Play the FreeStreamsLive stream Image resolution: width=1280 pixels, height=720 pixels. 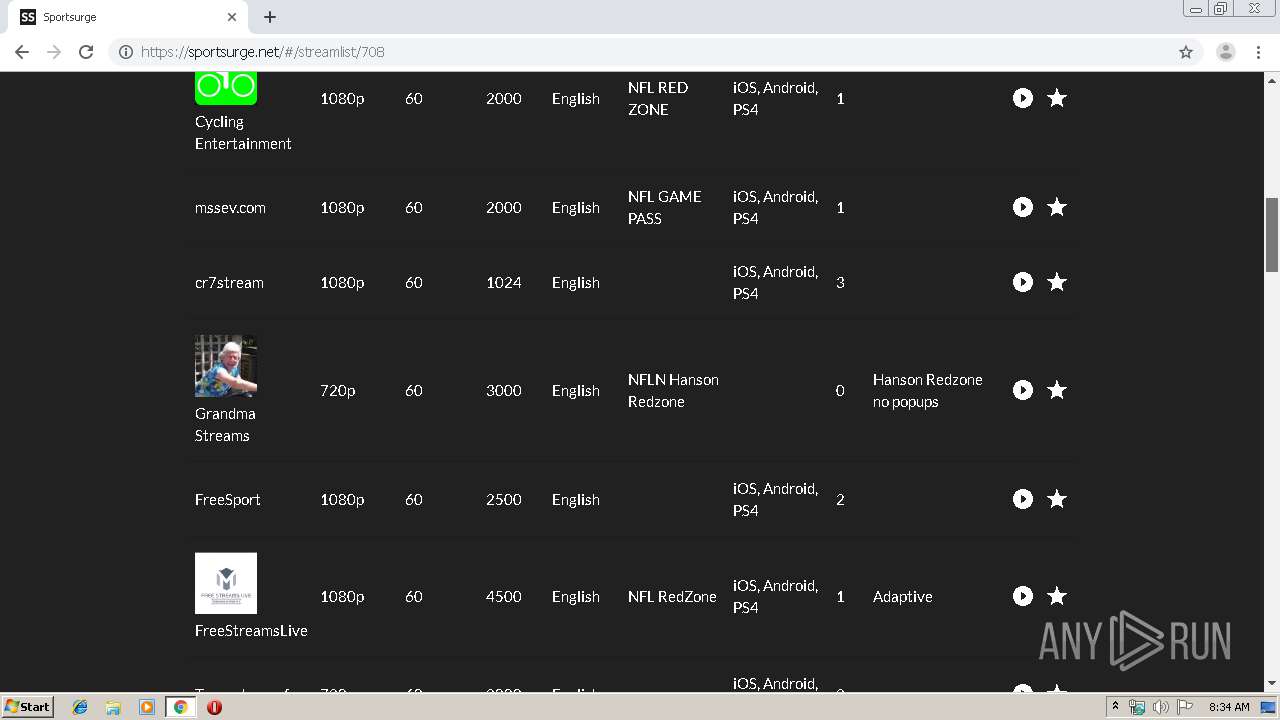(1022, 596)
